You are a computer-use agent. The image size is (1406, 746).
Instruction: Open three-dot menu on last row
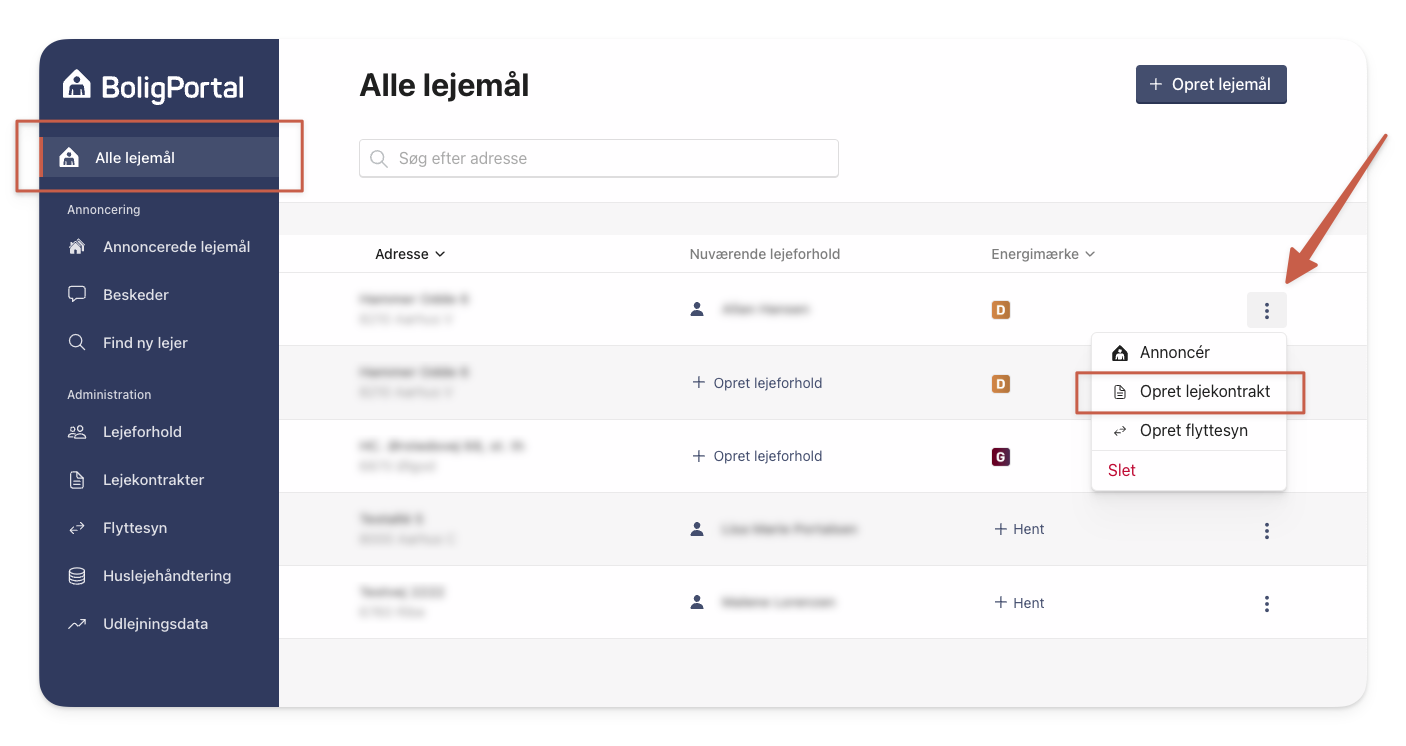[1266, 604]
